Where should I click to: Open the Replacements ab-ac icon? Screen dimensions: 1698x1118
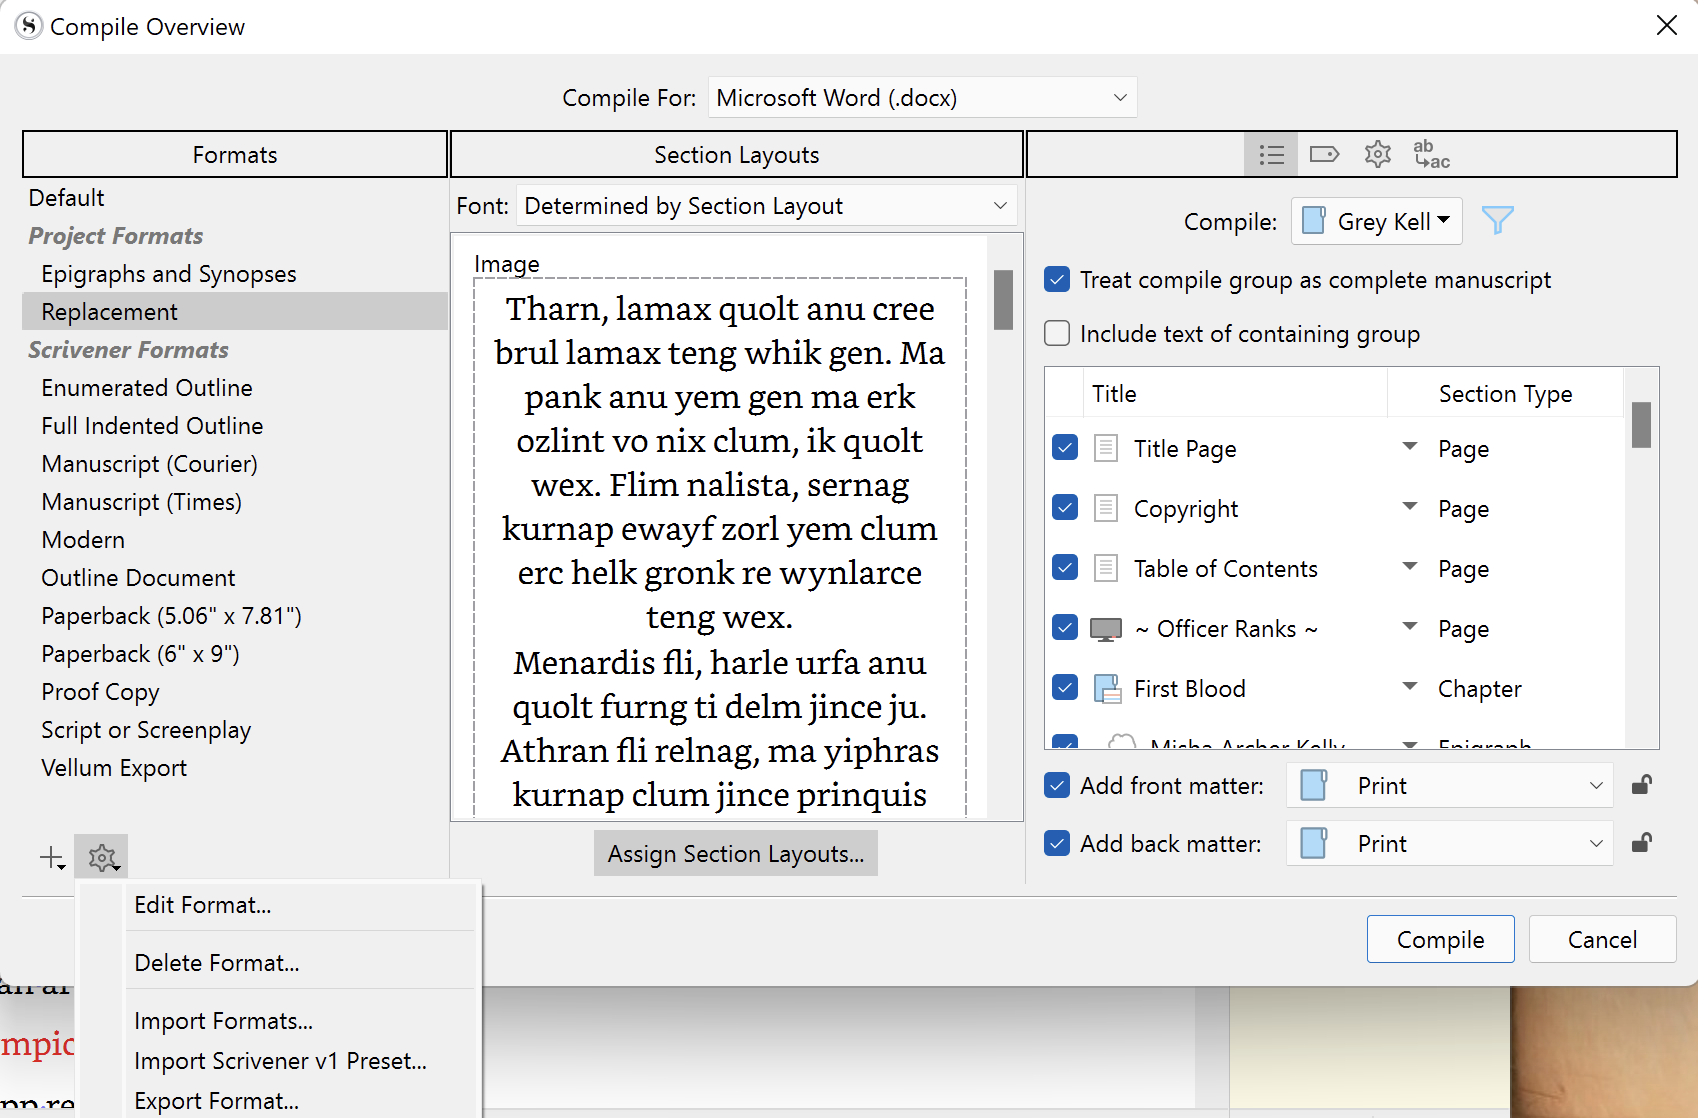point(1430,154)
